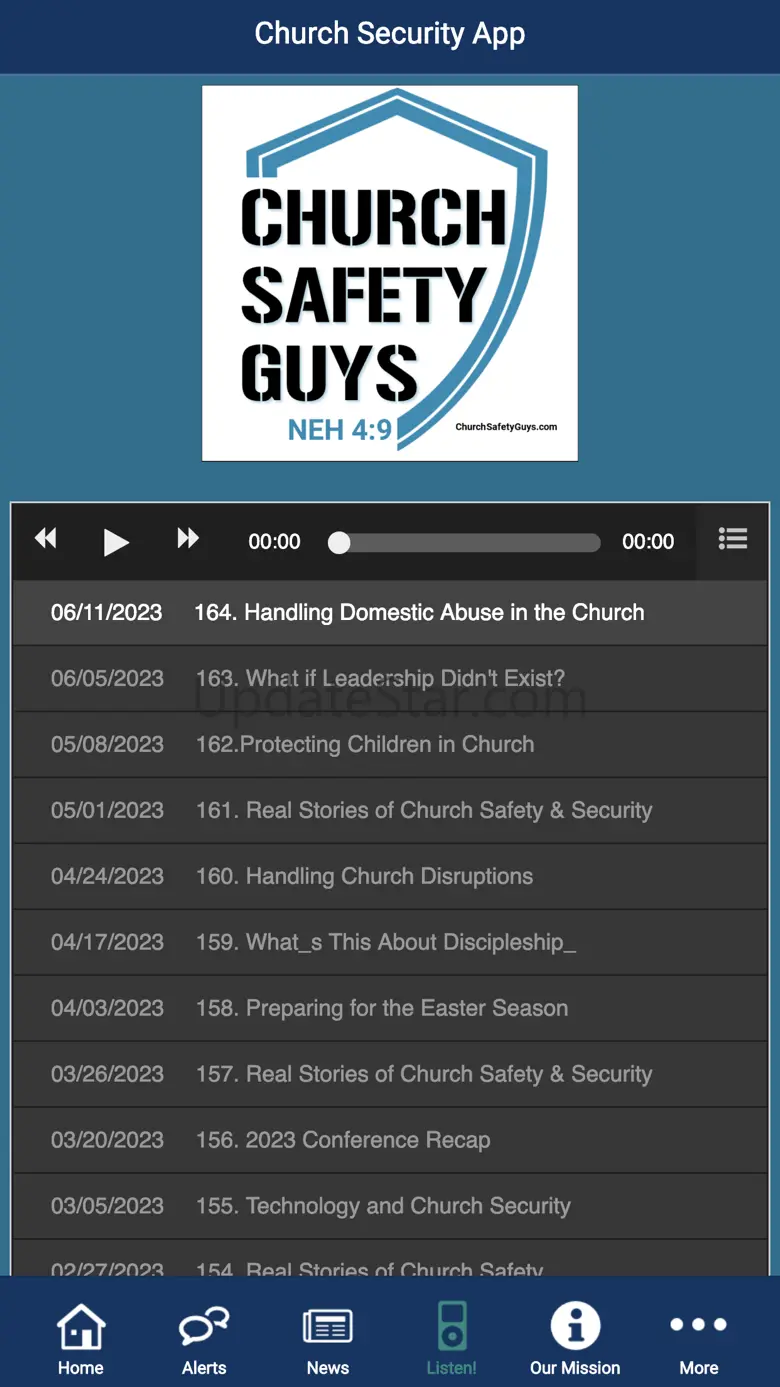Image resolution: width=780 pixels, height=1387 pixels.
Task: Click the audio progress slider knob
Action: point(339,542)
